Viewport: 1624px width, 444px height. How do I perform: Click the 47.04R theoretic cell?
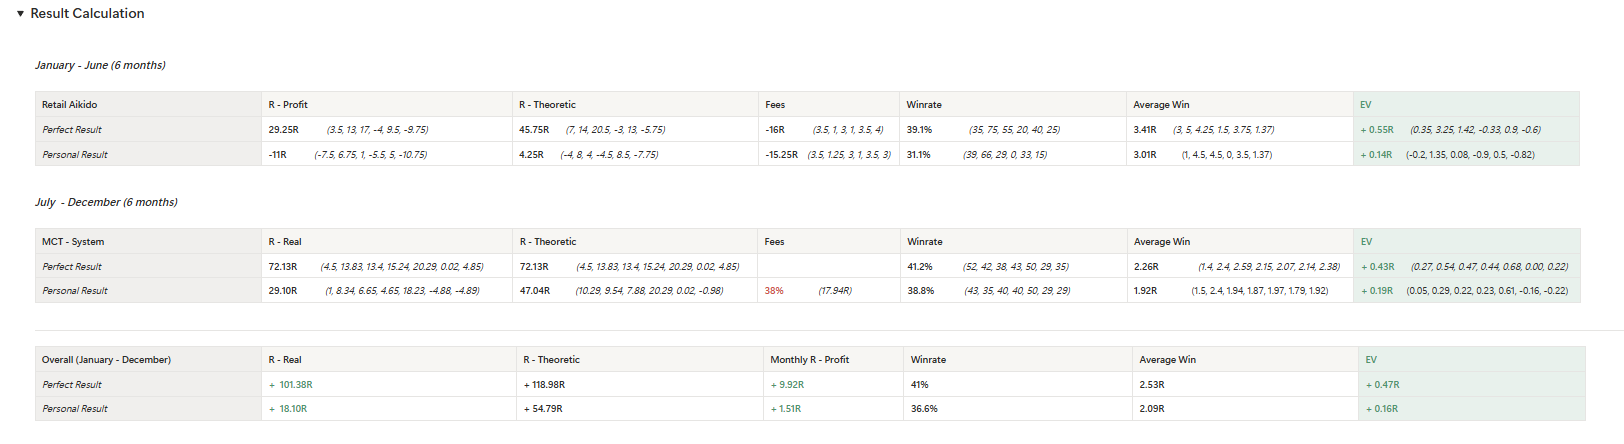pos(635,290)
